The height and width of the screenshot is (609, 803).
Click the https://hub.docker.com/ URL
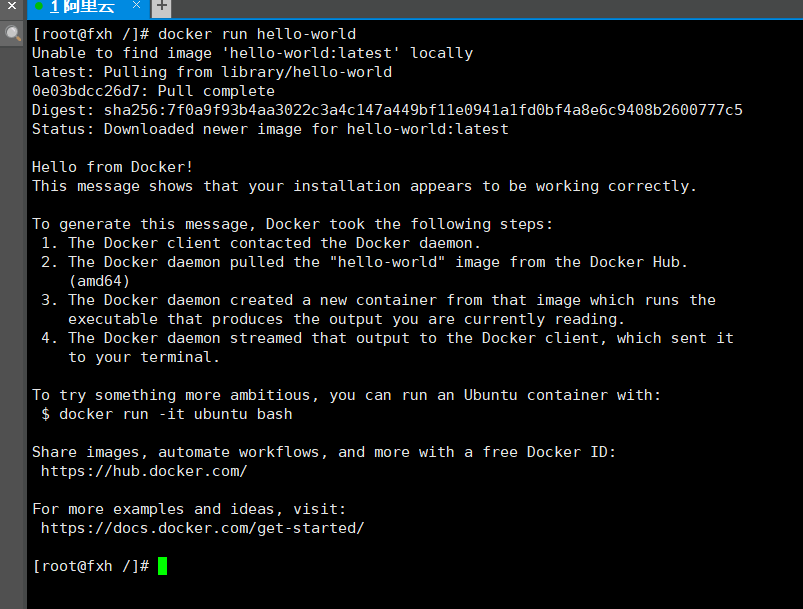[144, 471]
